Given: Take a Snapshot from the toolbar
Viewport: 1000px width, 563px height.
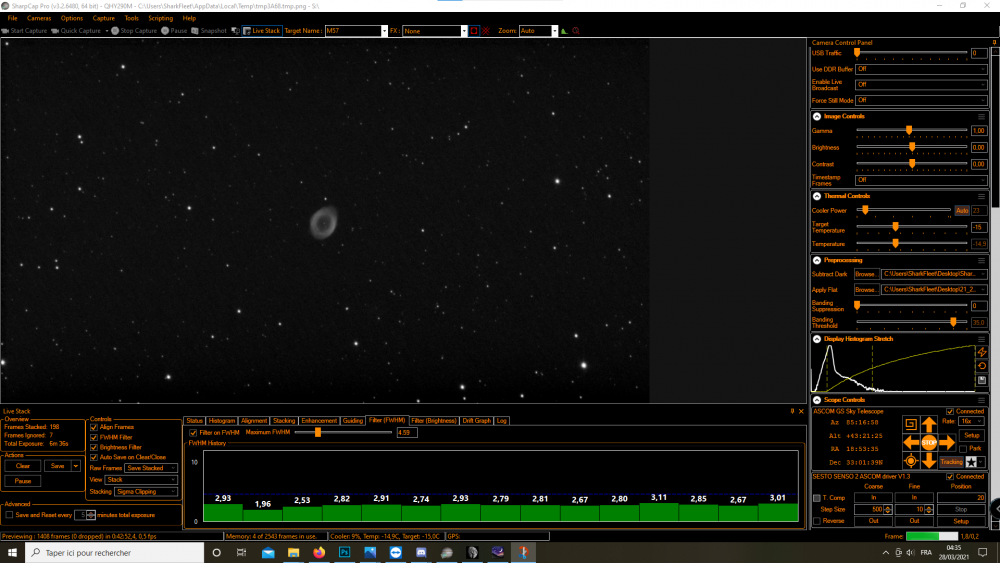Looking at the screenshot, I should click(209, 31).
